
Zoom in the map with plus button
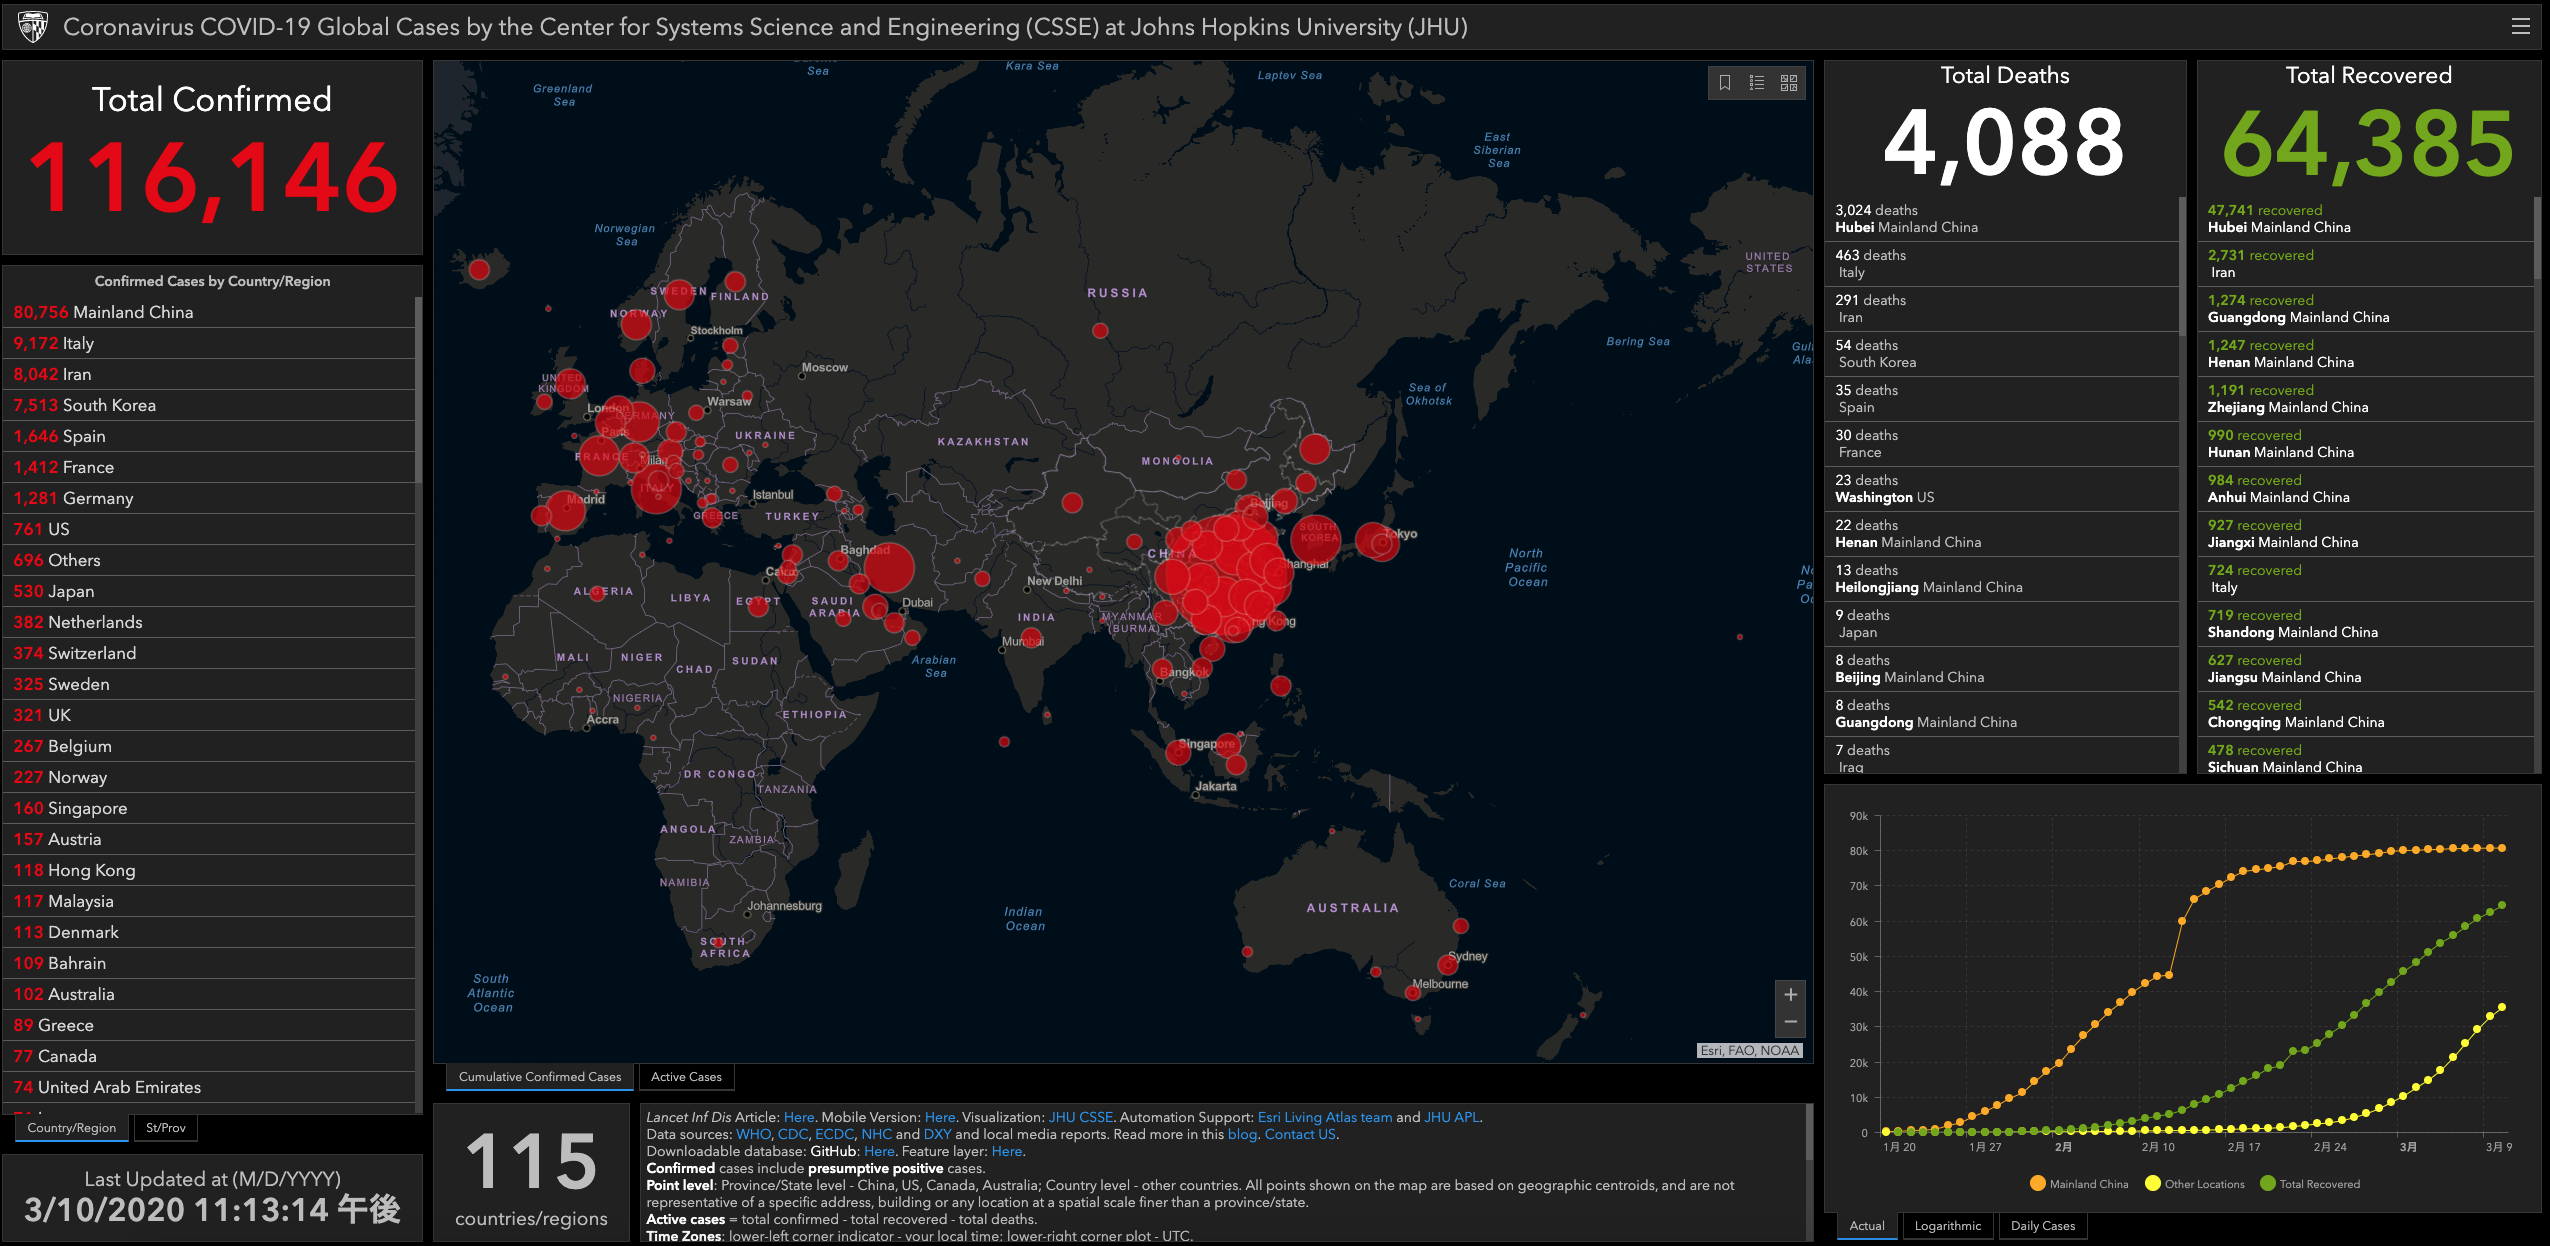point(1791,994)
